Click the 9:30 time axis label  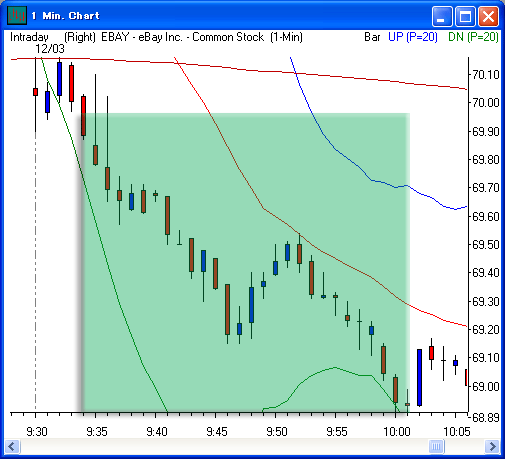pos(37,432)
